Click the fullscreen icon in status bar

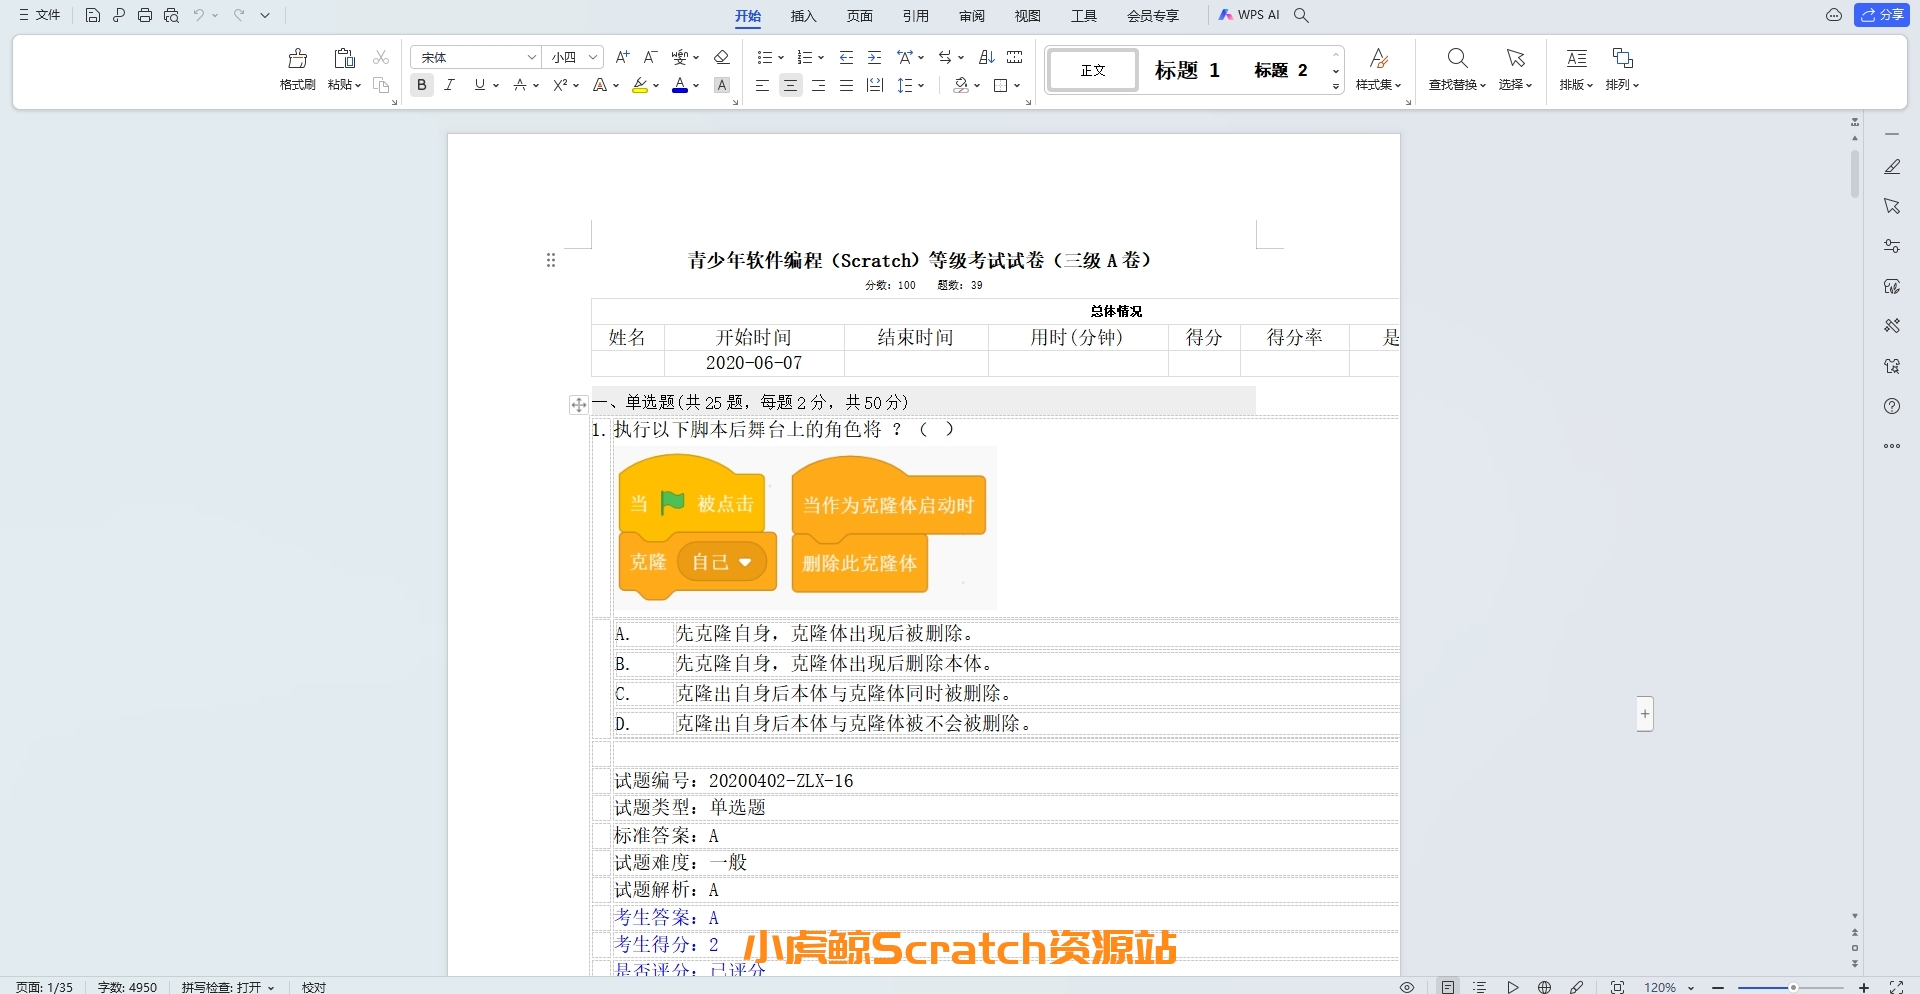(x=1896, y=987)
